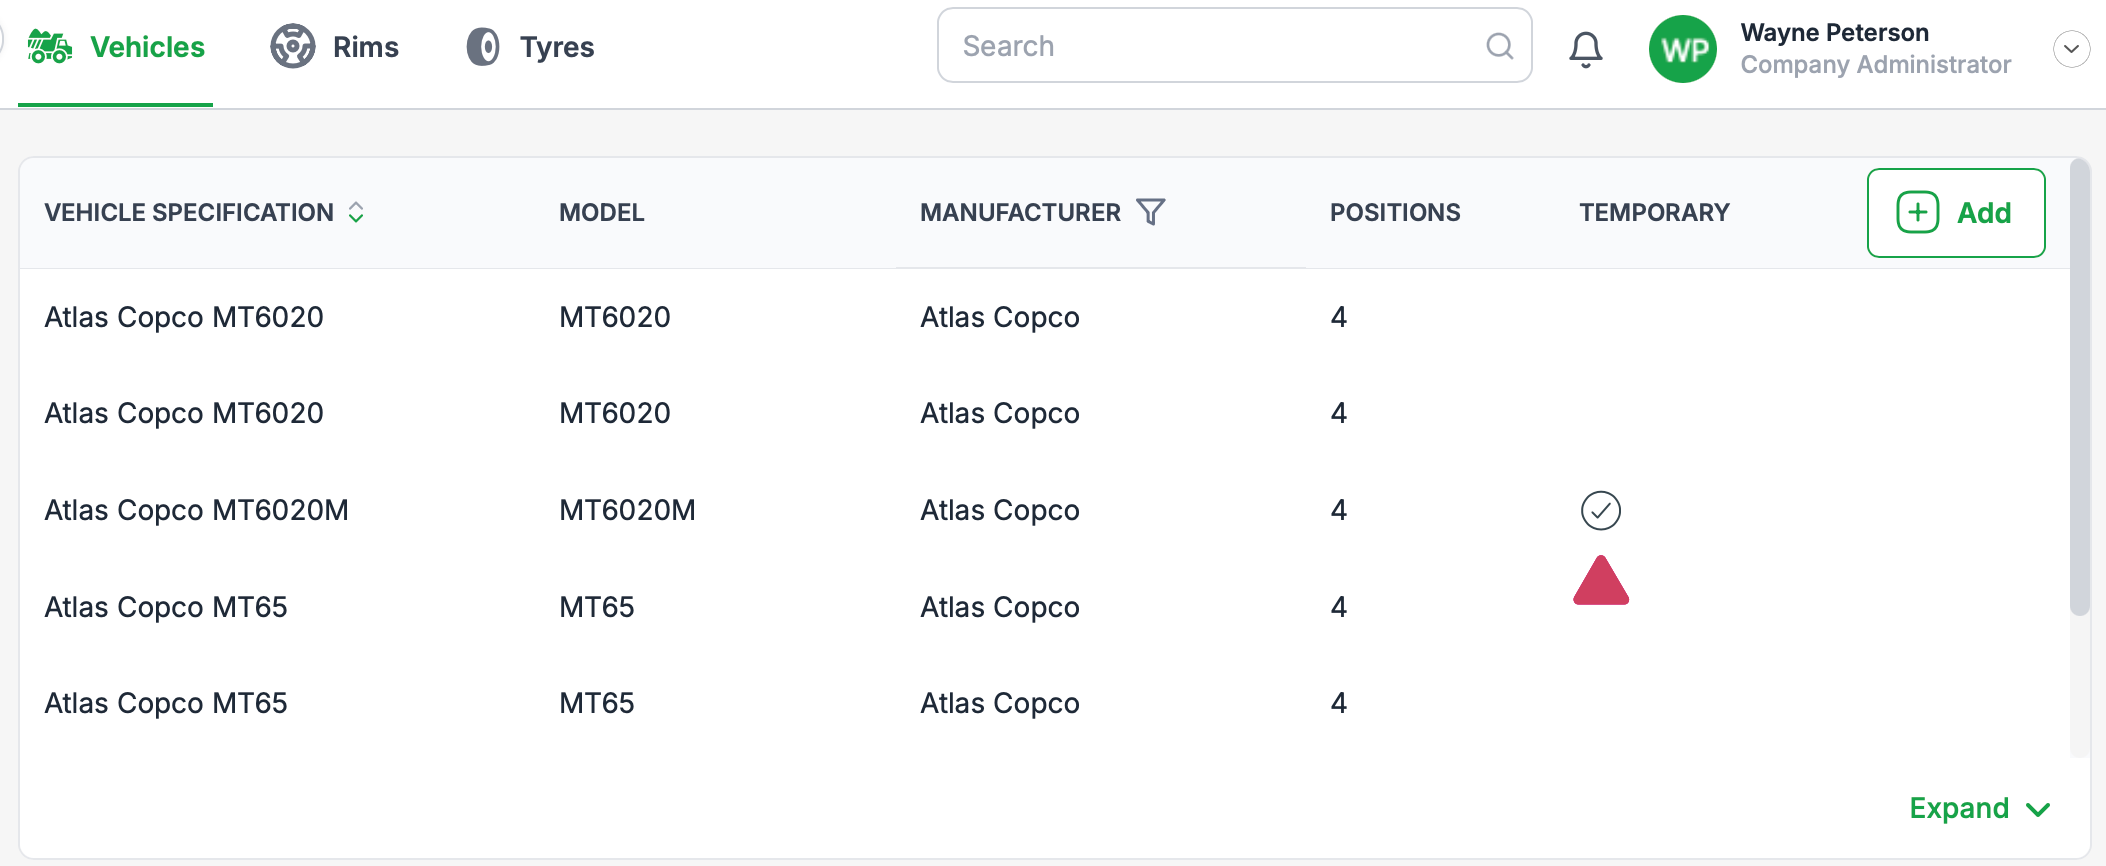The height and width of the screenshot is (866, 2106).
Task: Click the Tyres tyre icon
Action: 483,47
